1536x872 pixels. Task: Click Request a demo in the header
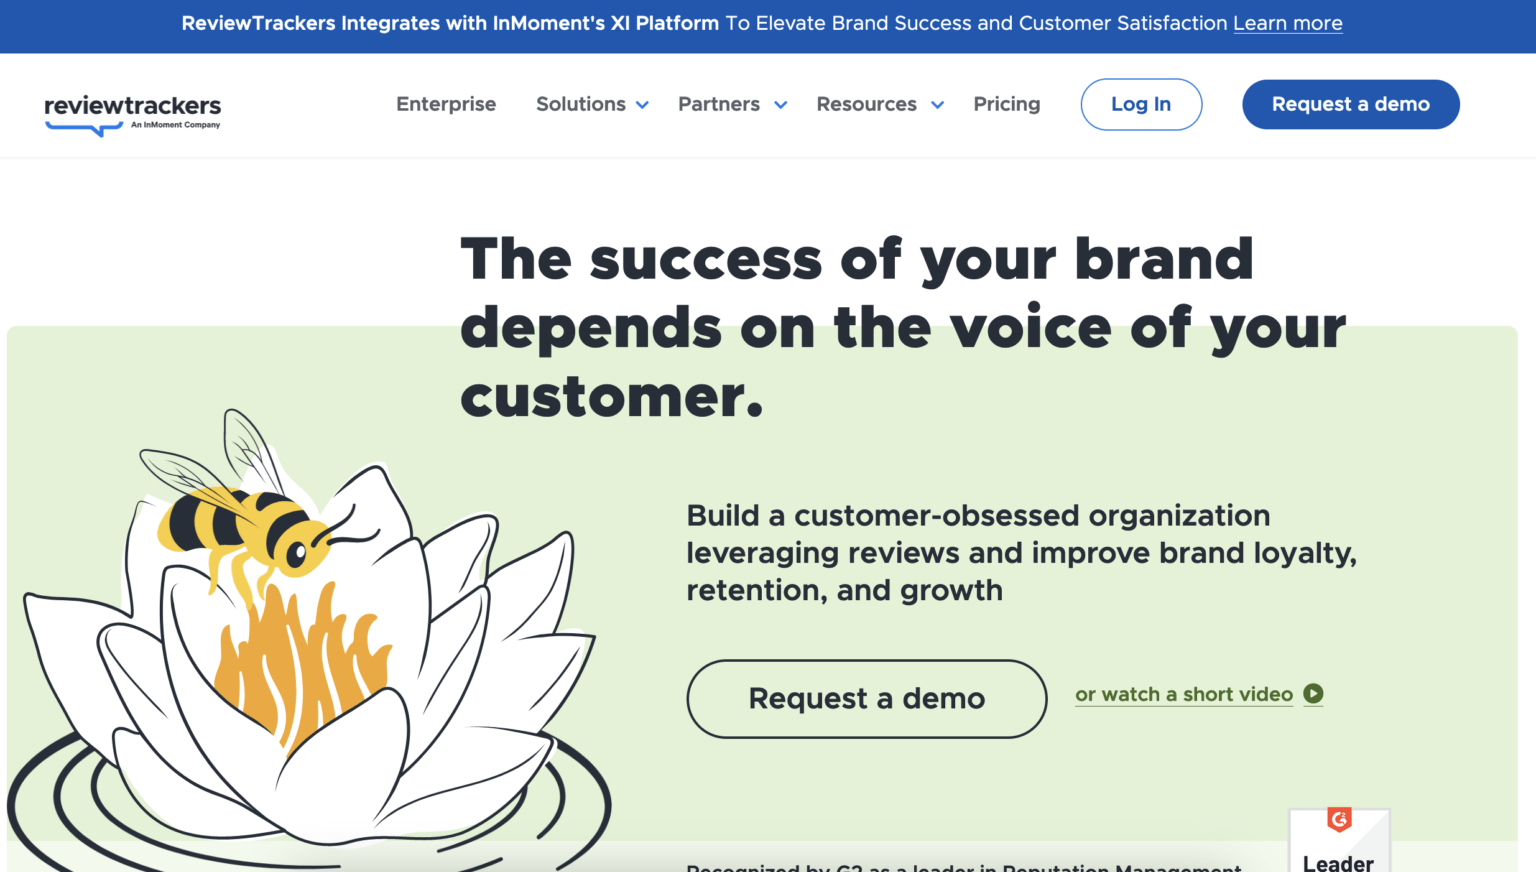(x=1351, y=104)
